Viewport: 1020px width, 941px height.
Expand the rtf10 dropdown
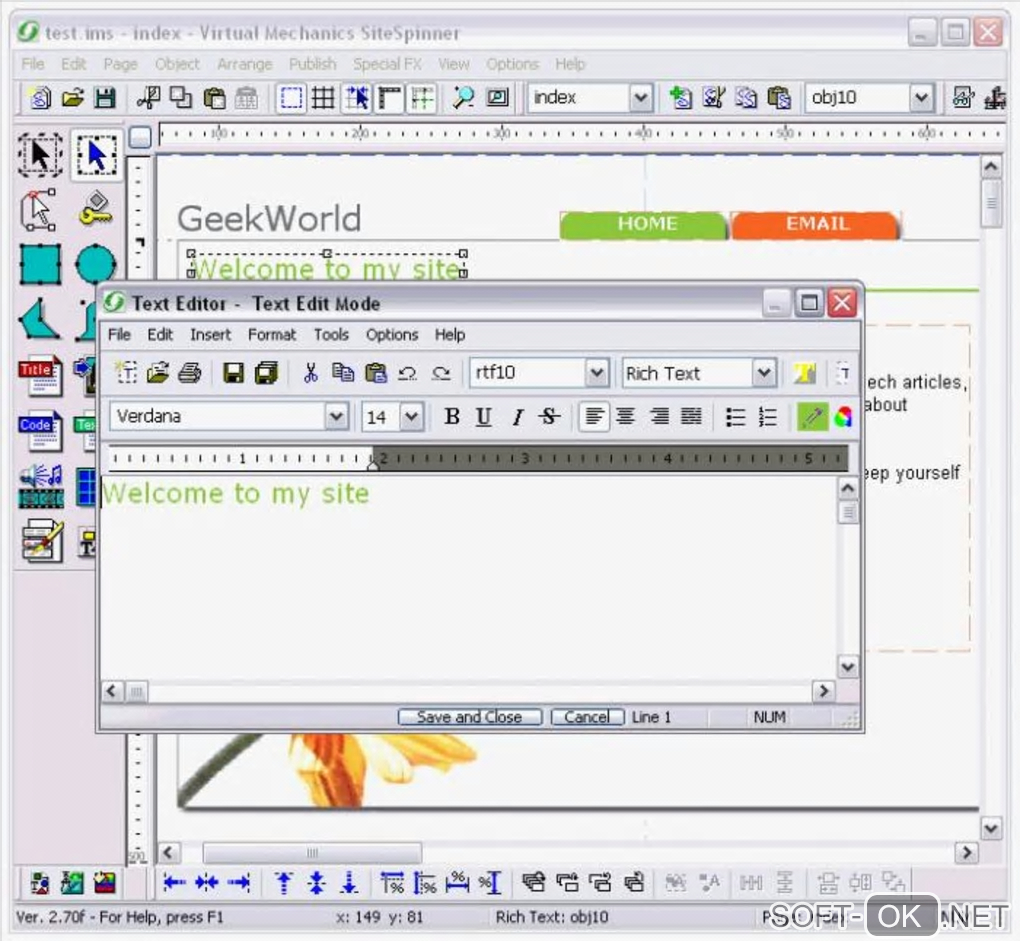point(597,373)
